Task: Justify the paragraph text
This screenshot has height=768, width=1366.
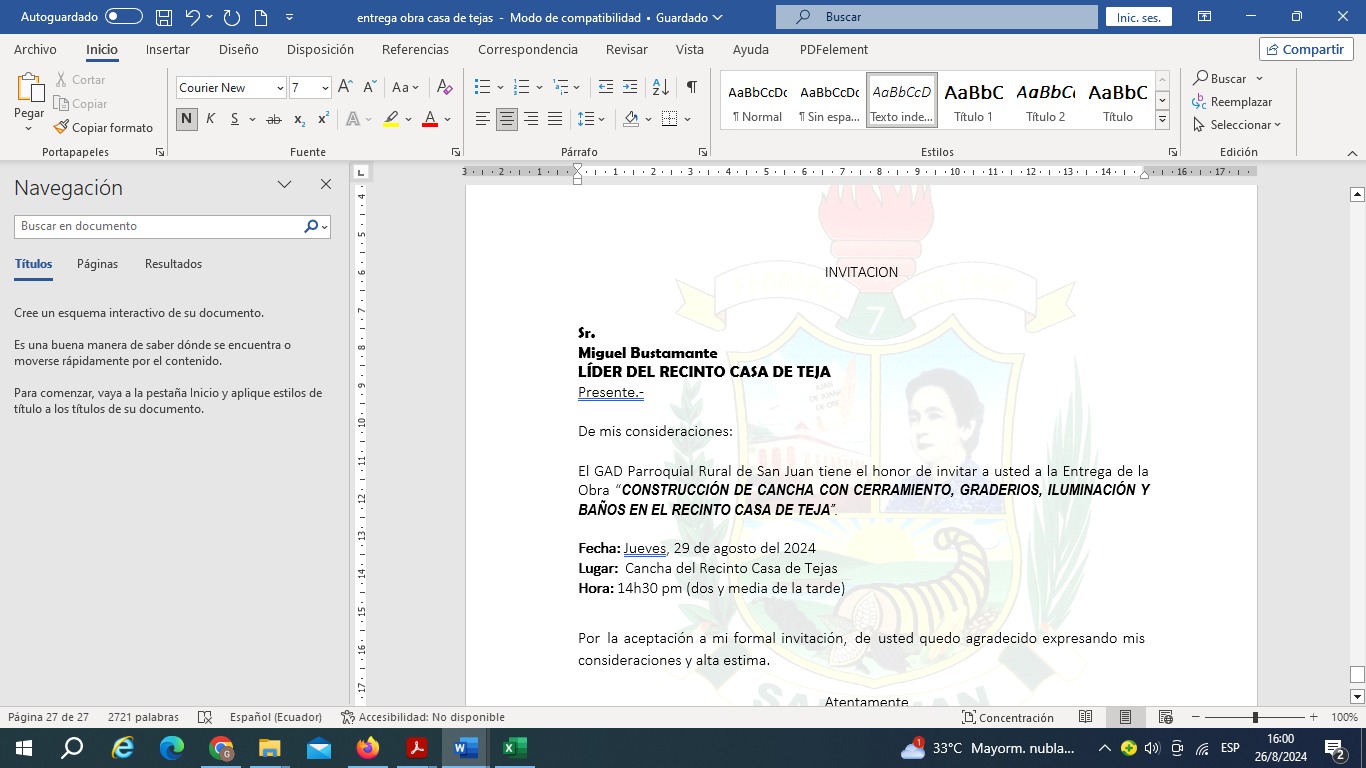Action: point(555,119)
